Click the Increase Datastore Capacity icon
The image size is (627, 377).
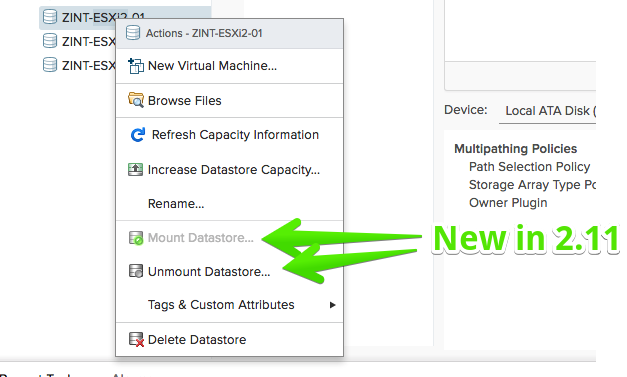coord(135,170)
